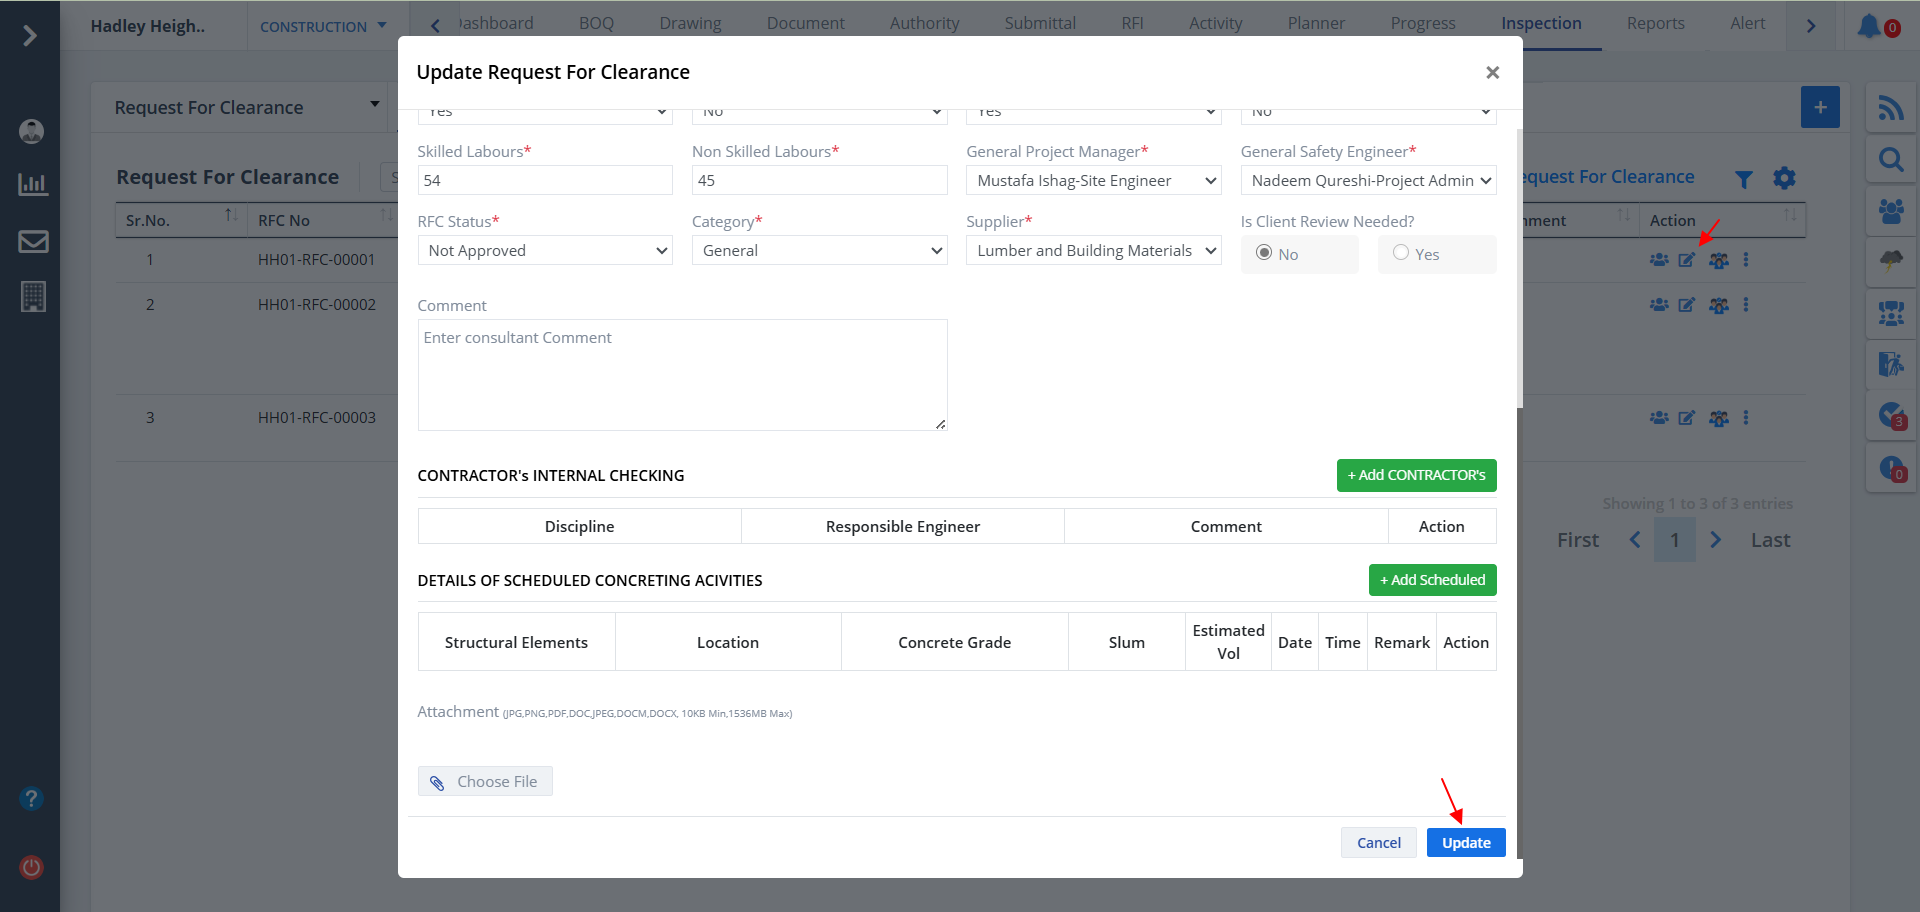Expand the Category dropdown showing General
Screen dimensions: 1920x912
pyautogui.click(x=819, y=250)
